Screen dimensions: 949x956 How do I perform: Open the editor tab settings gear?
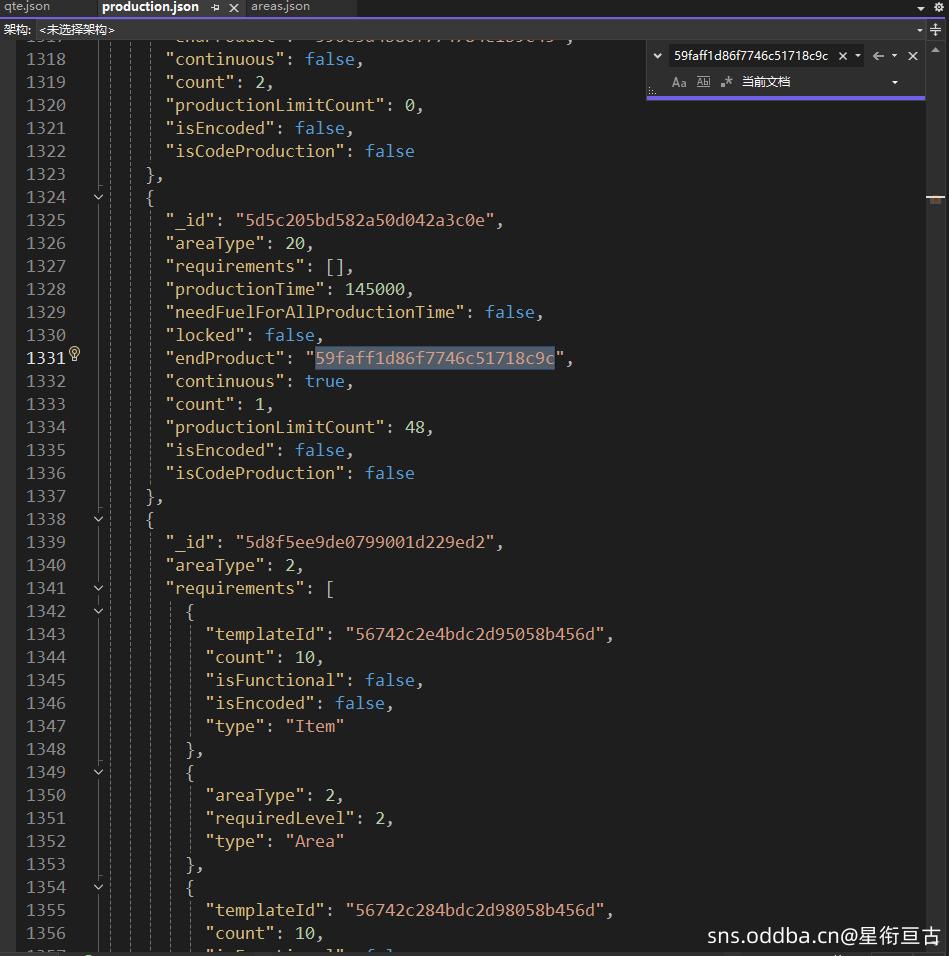click(x=939, y=7)
